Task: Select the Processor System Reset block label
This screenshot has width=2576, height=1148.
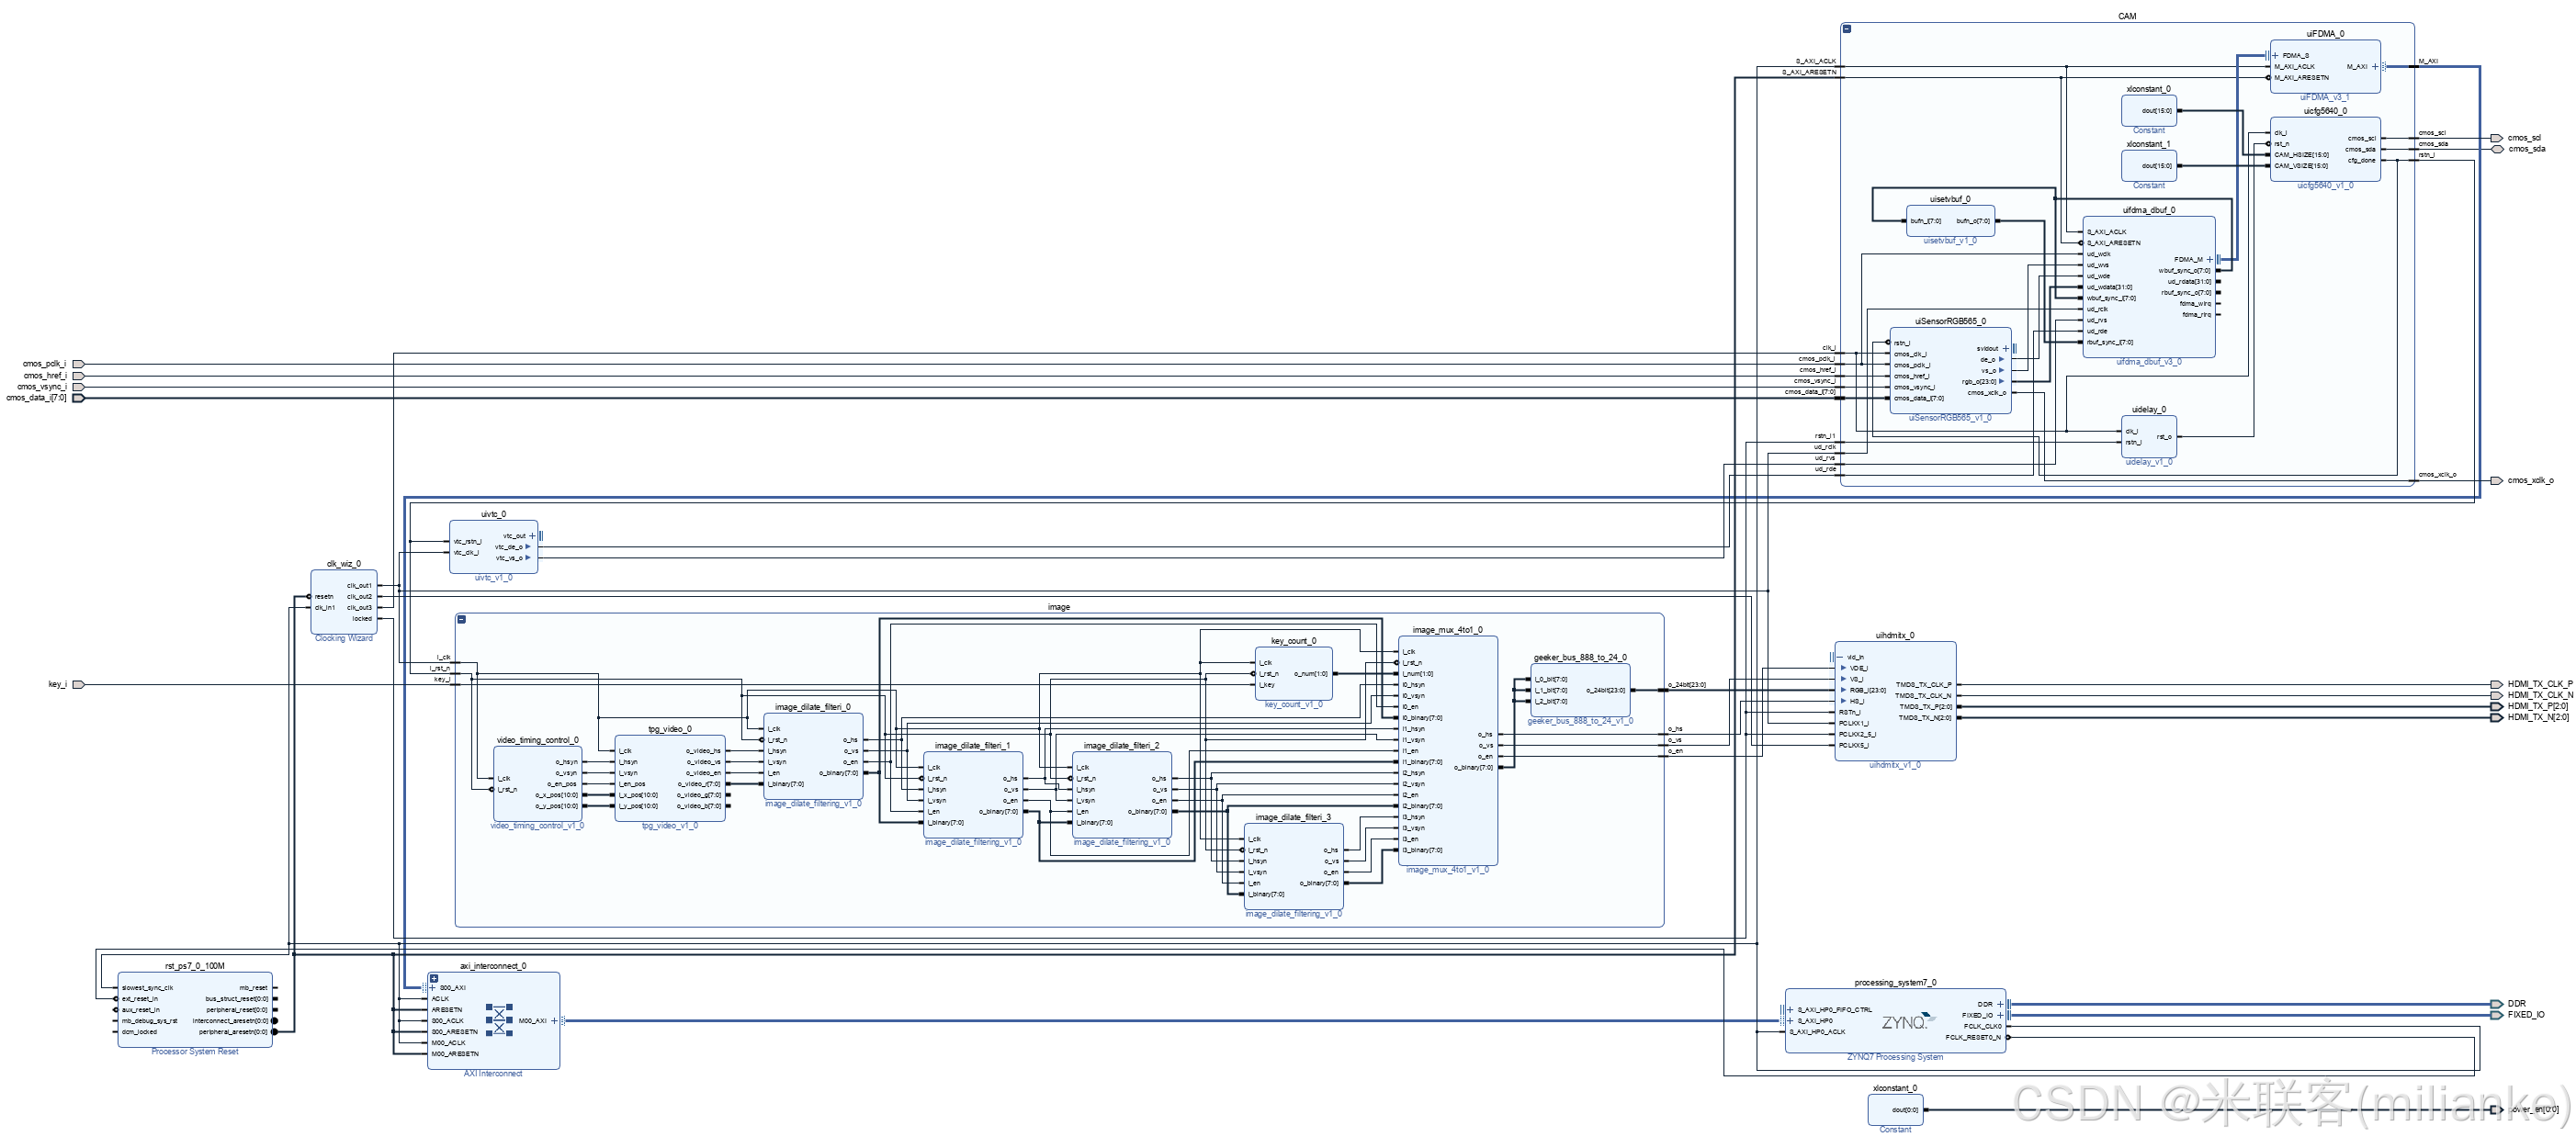Action: pos(194,1052)
